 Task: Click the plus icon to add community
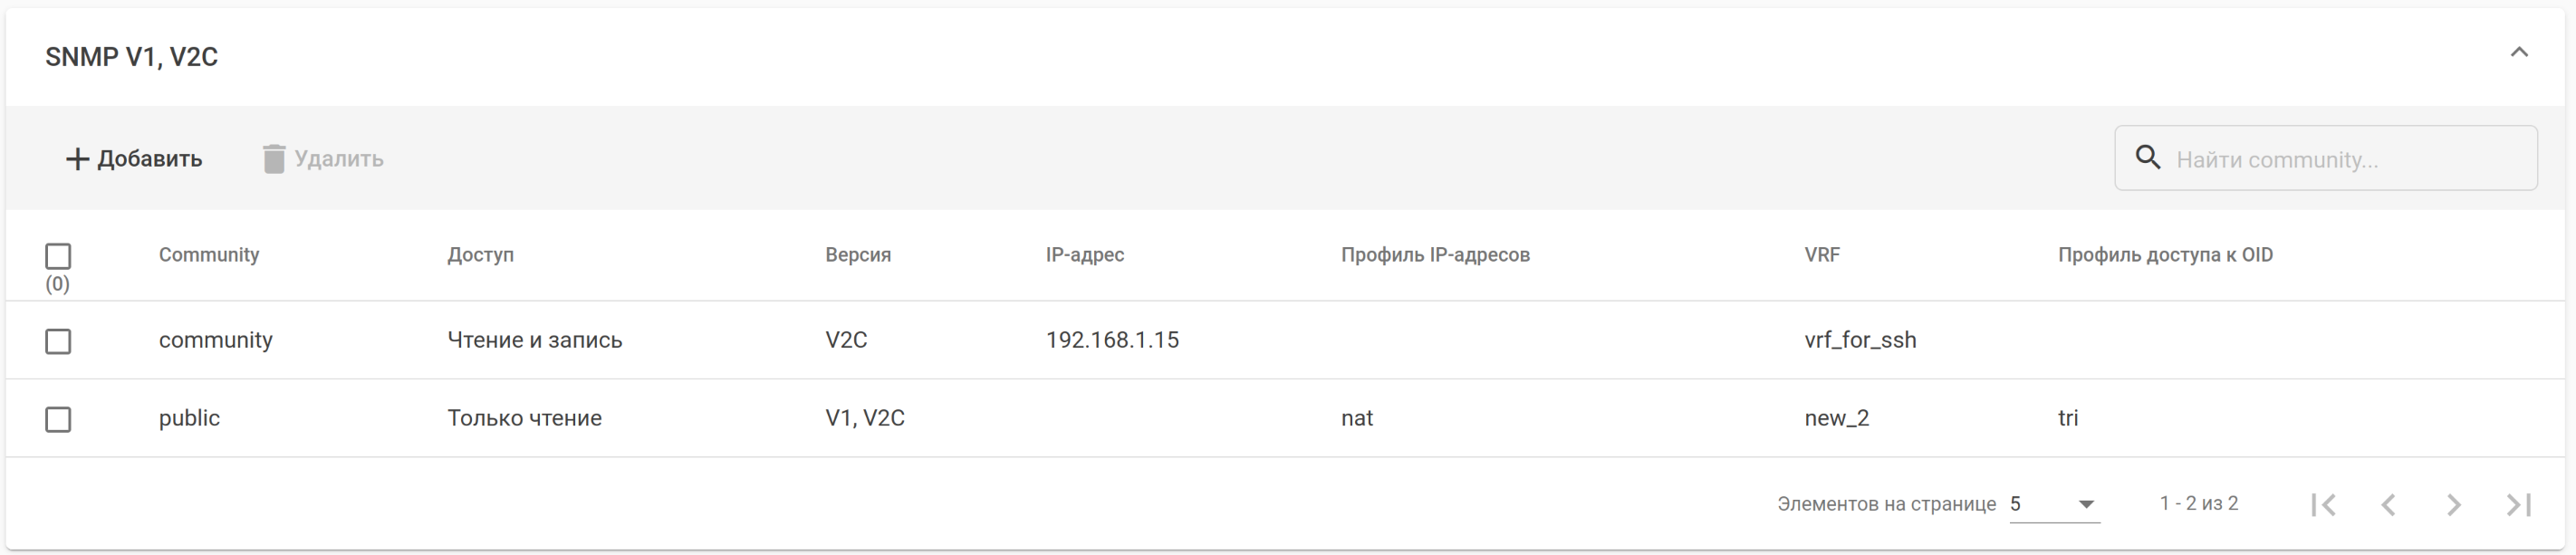pyautogui.click(x=77, y=159)
